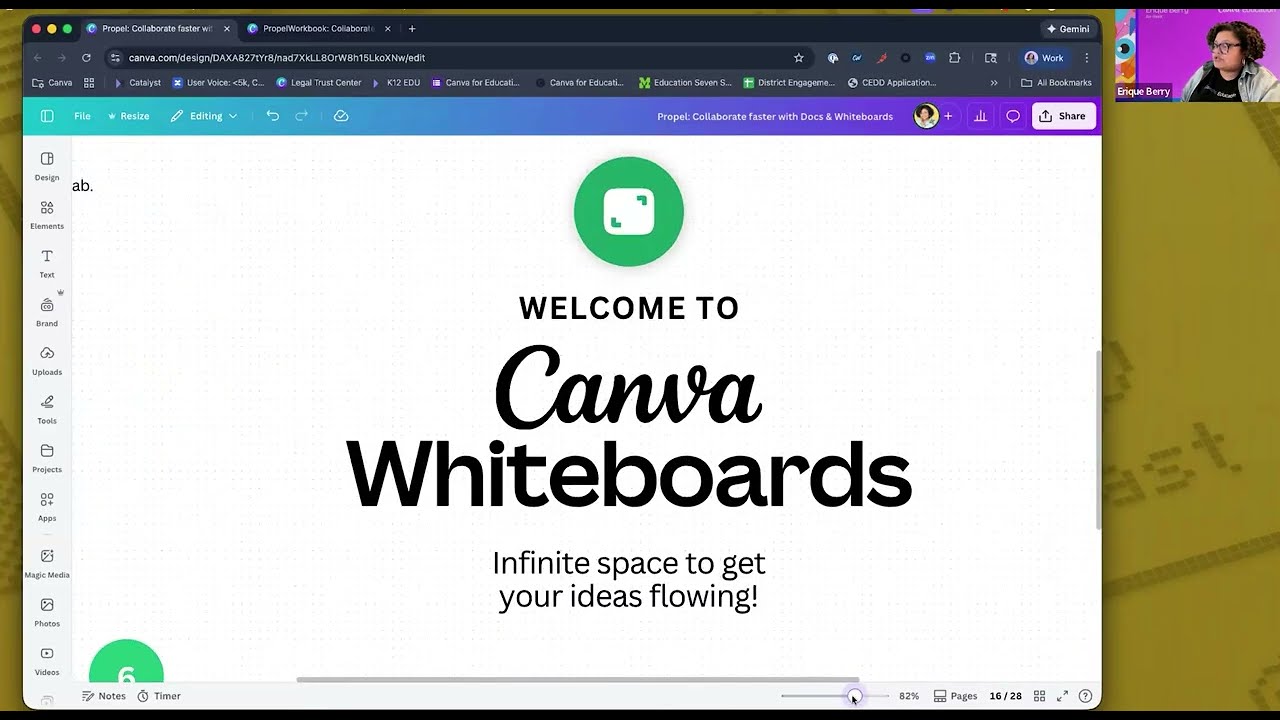Click the horizontal canvas scrollbar
Viewport: 1280px width, 720px height.
point(577,680)
